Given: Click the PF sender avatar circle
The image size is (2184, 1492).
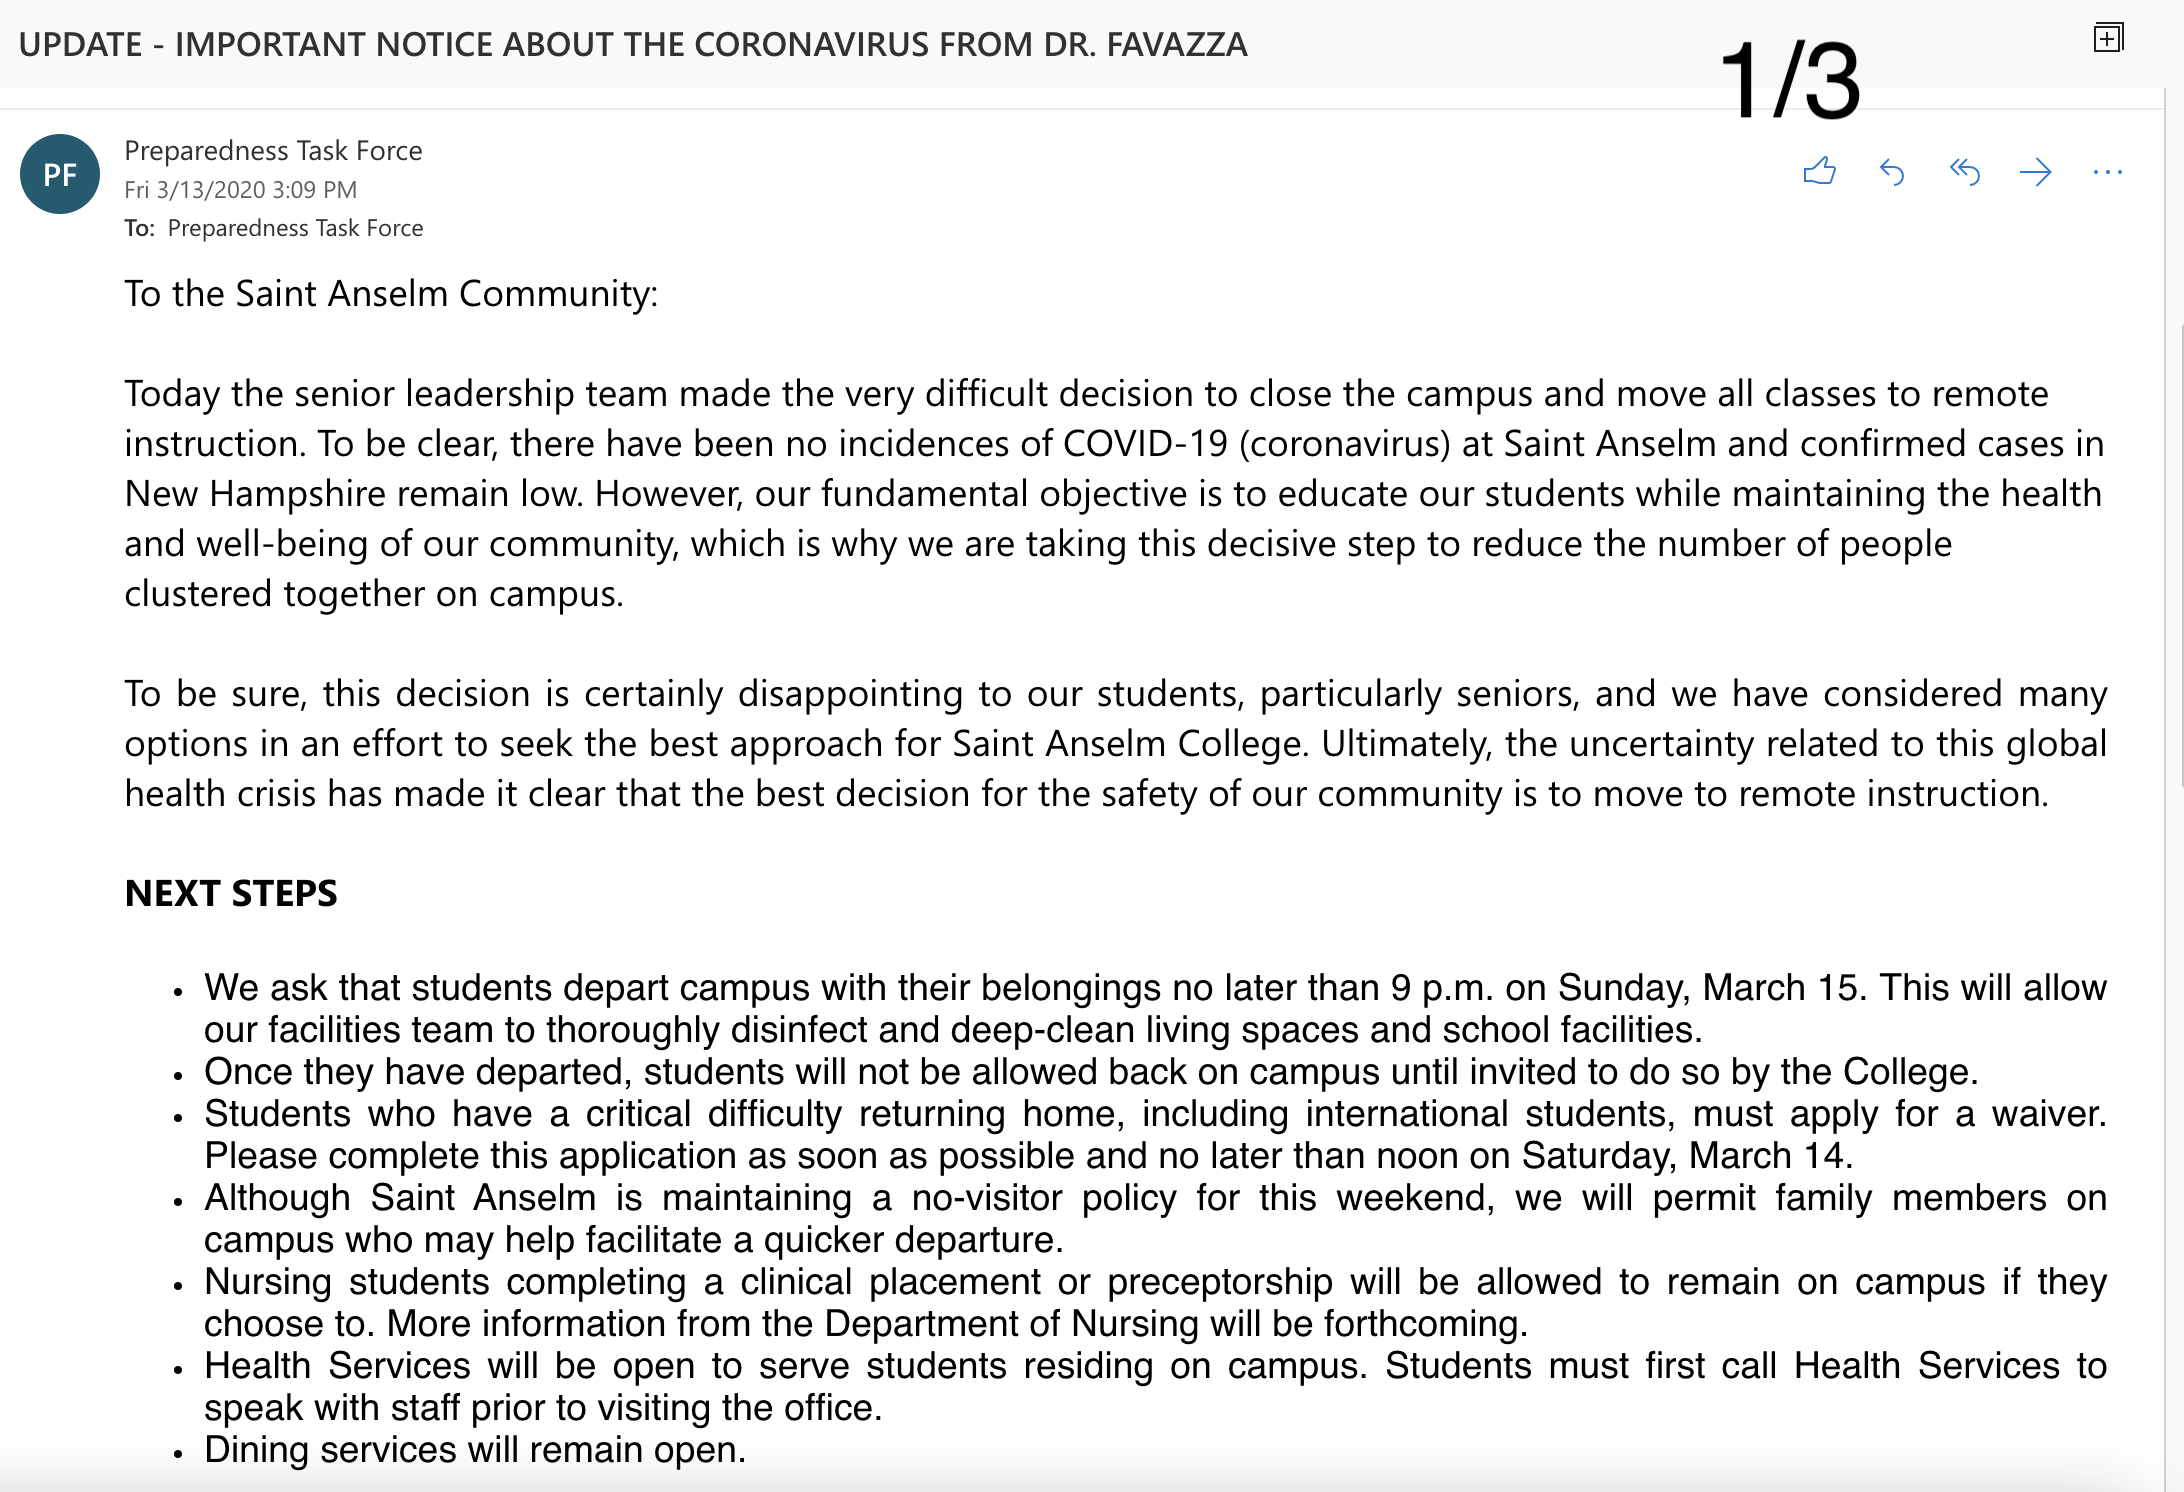Looking at the screenshot, I should click(60, 174).
